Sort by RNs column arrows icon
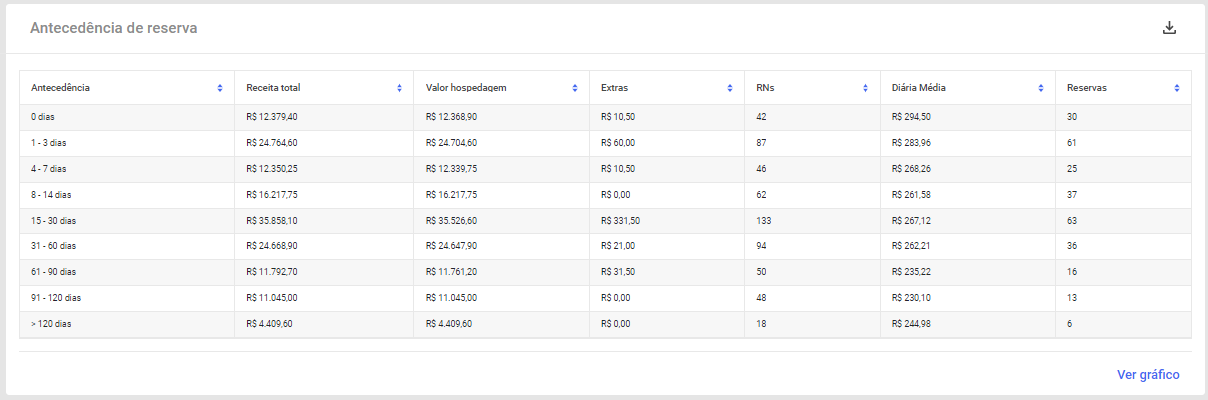 (866, 88)
